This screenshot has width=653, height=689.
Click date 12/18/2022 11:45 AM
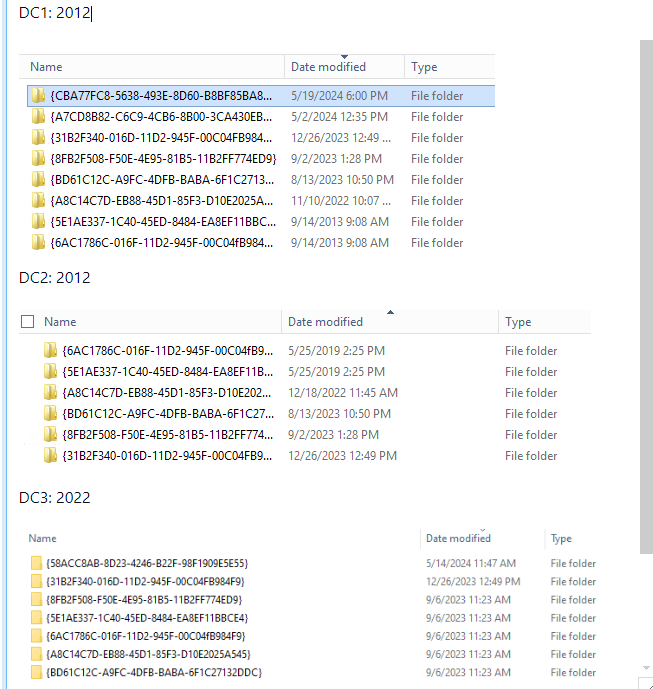click(x=343, y=393)
